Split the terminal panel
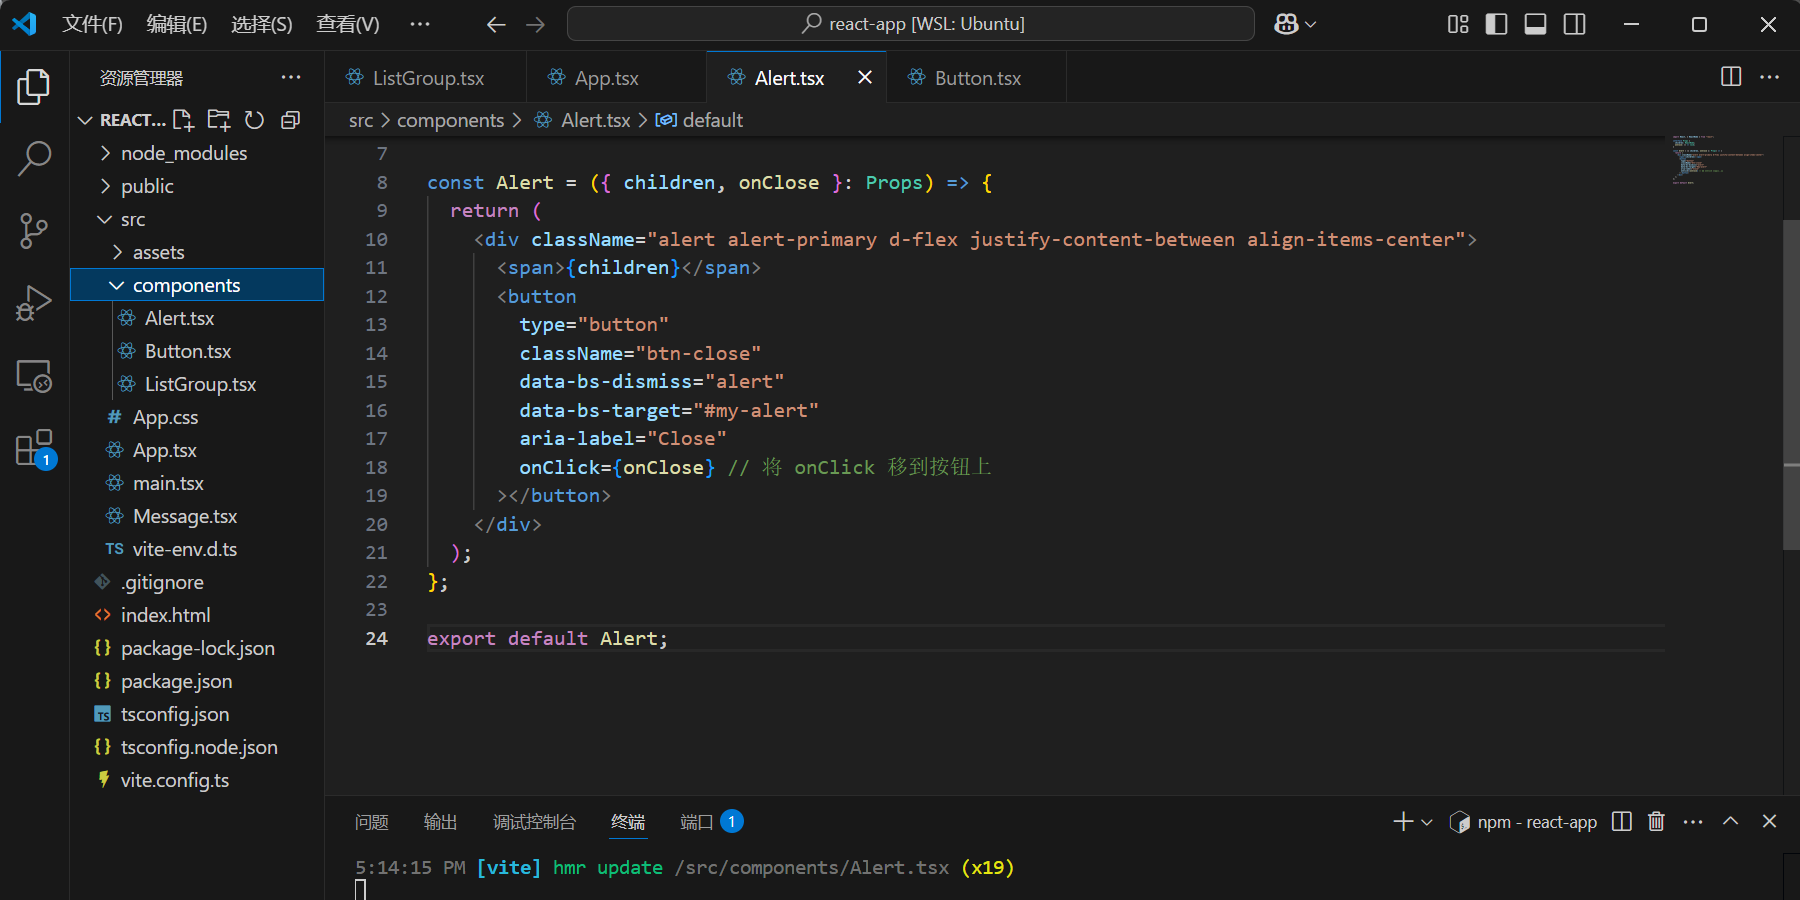Viewport: 1800px width, 900px height. (1622, 821)
